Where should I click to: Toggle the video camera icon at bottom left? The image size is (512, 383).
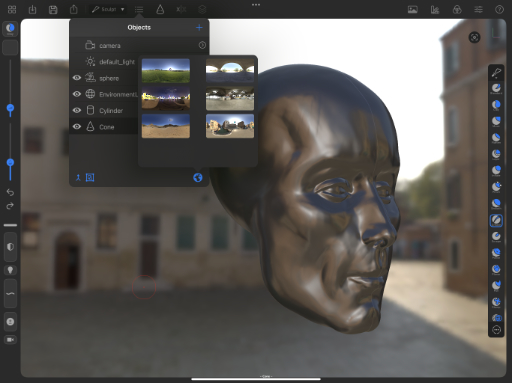click(x=10, y=340)
